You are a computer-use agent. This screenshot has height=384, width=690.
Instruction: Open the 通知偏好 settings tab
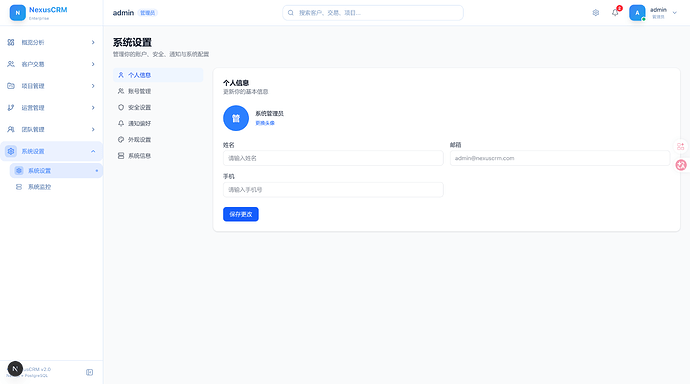pyautogui.click(x=158, y=124)
